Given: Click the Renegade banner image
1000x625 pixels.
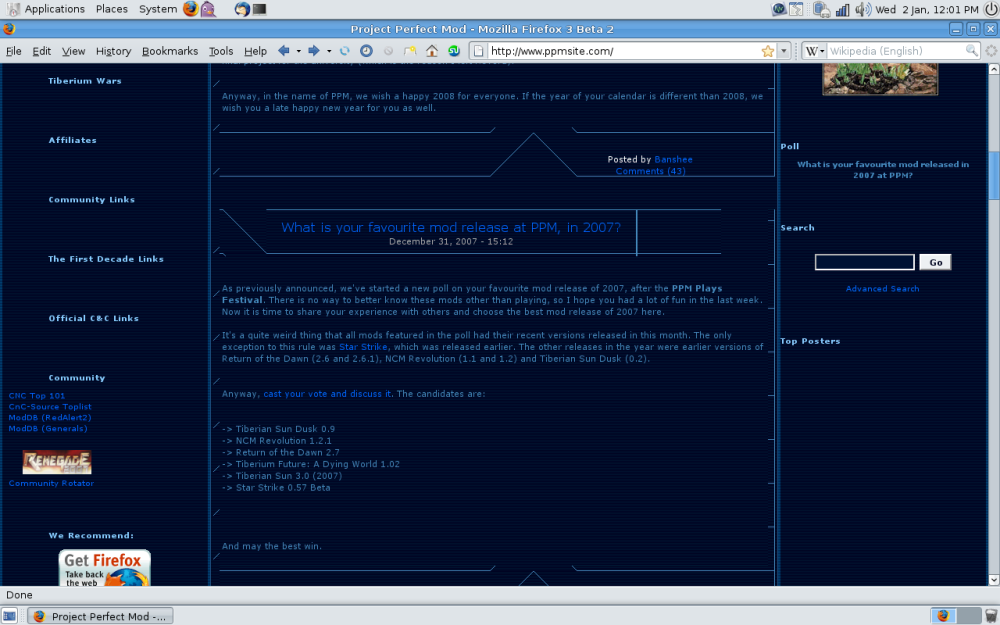Looking at the screenshot, I should pyautogui.click(x=57, y=462).
